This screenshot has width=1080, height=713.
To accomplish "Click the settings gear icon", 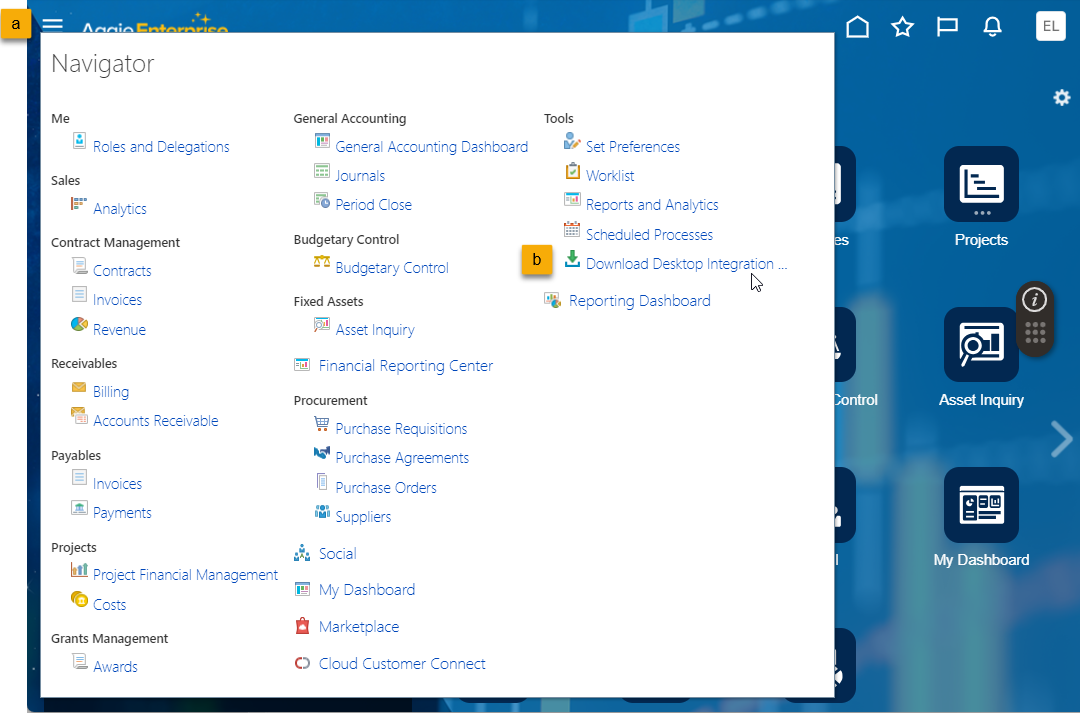I will click(x=1061, y=97).
